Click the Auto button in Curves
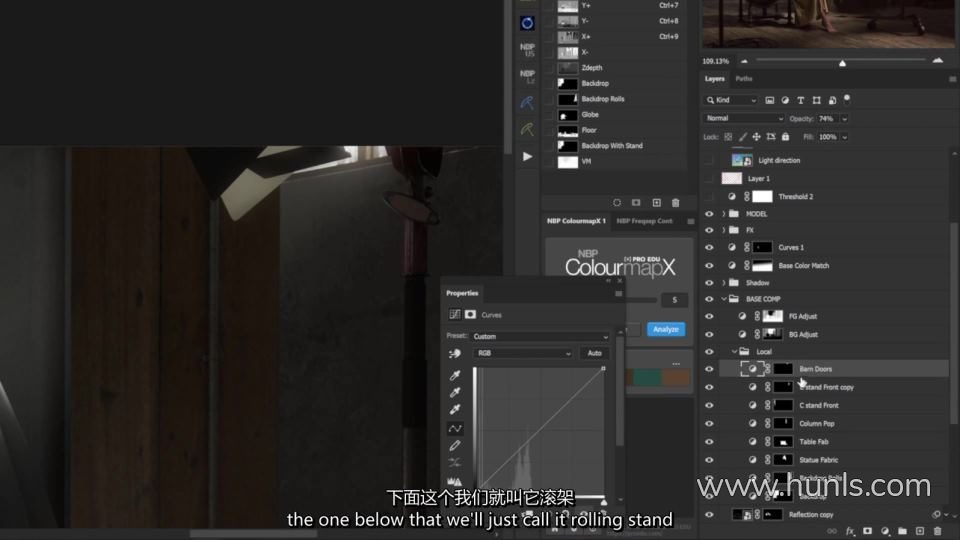This screenshot has width=960, height=540. [x=594, y=353]
